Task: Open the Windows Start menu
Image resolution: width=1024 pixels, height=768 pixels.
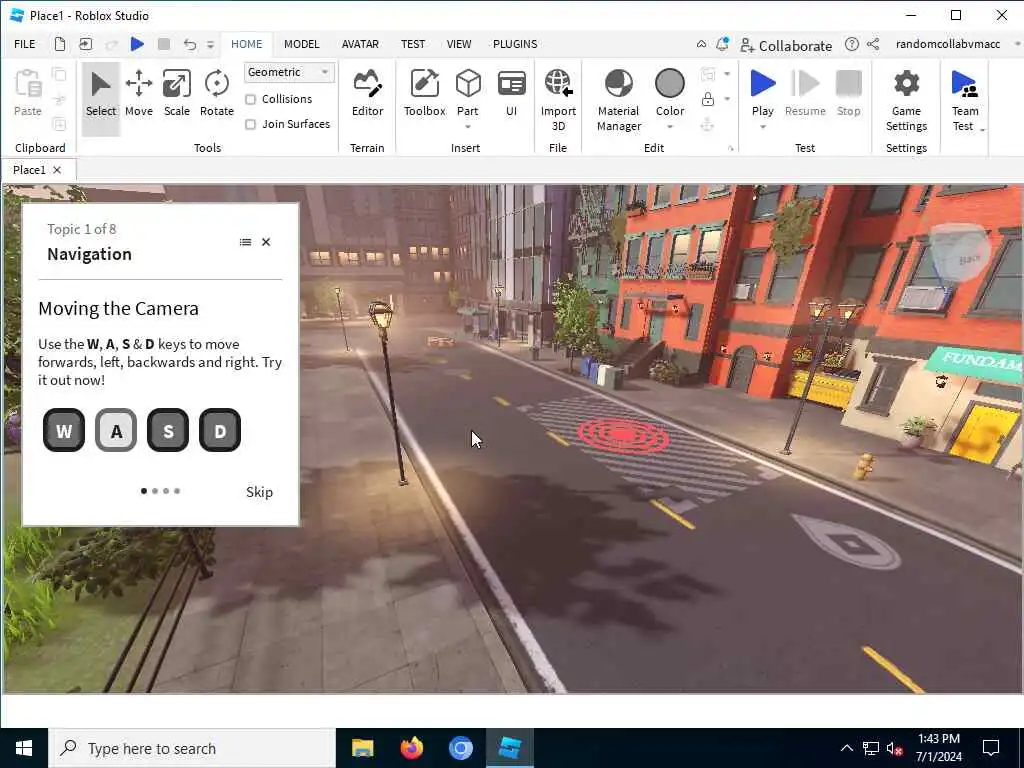Action: coord(24,748)
